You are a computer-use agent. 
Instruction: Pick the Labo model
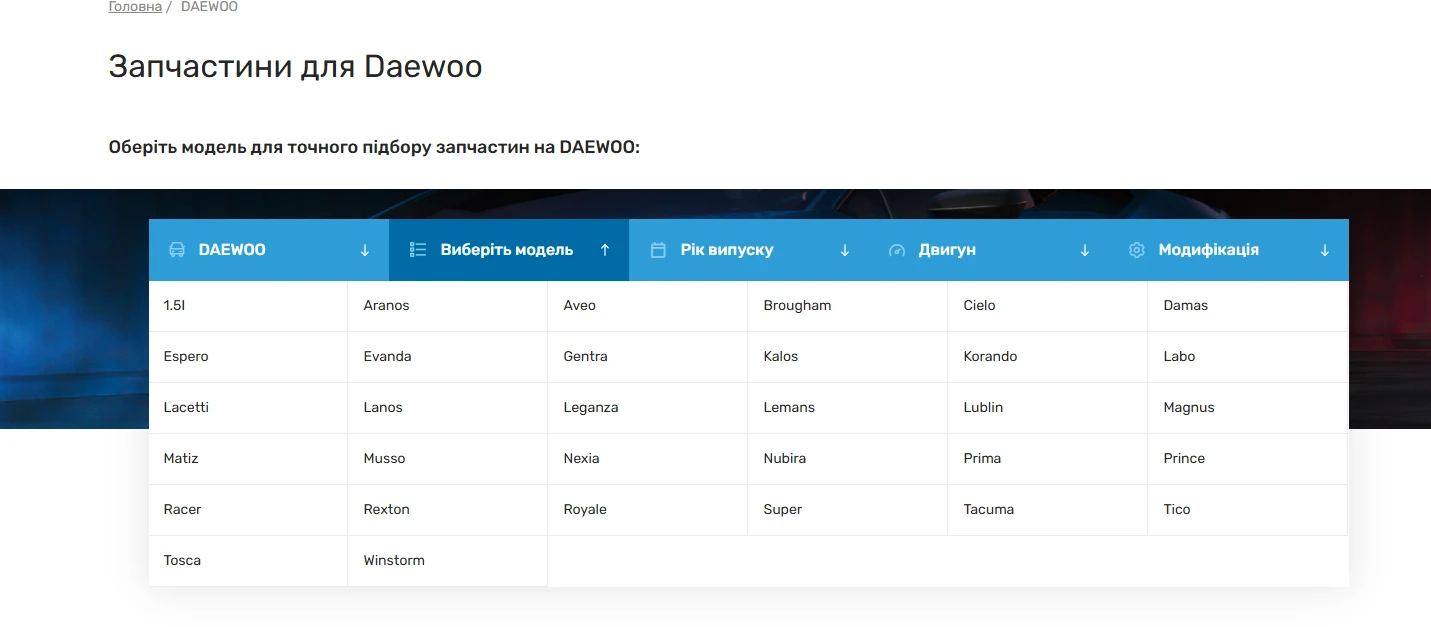(x=1248, y=357)
